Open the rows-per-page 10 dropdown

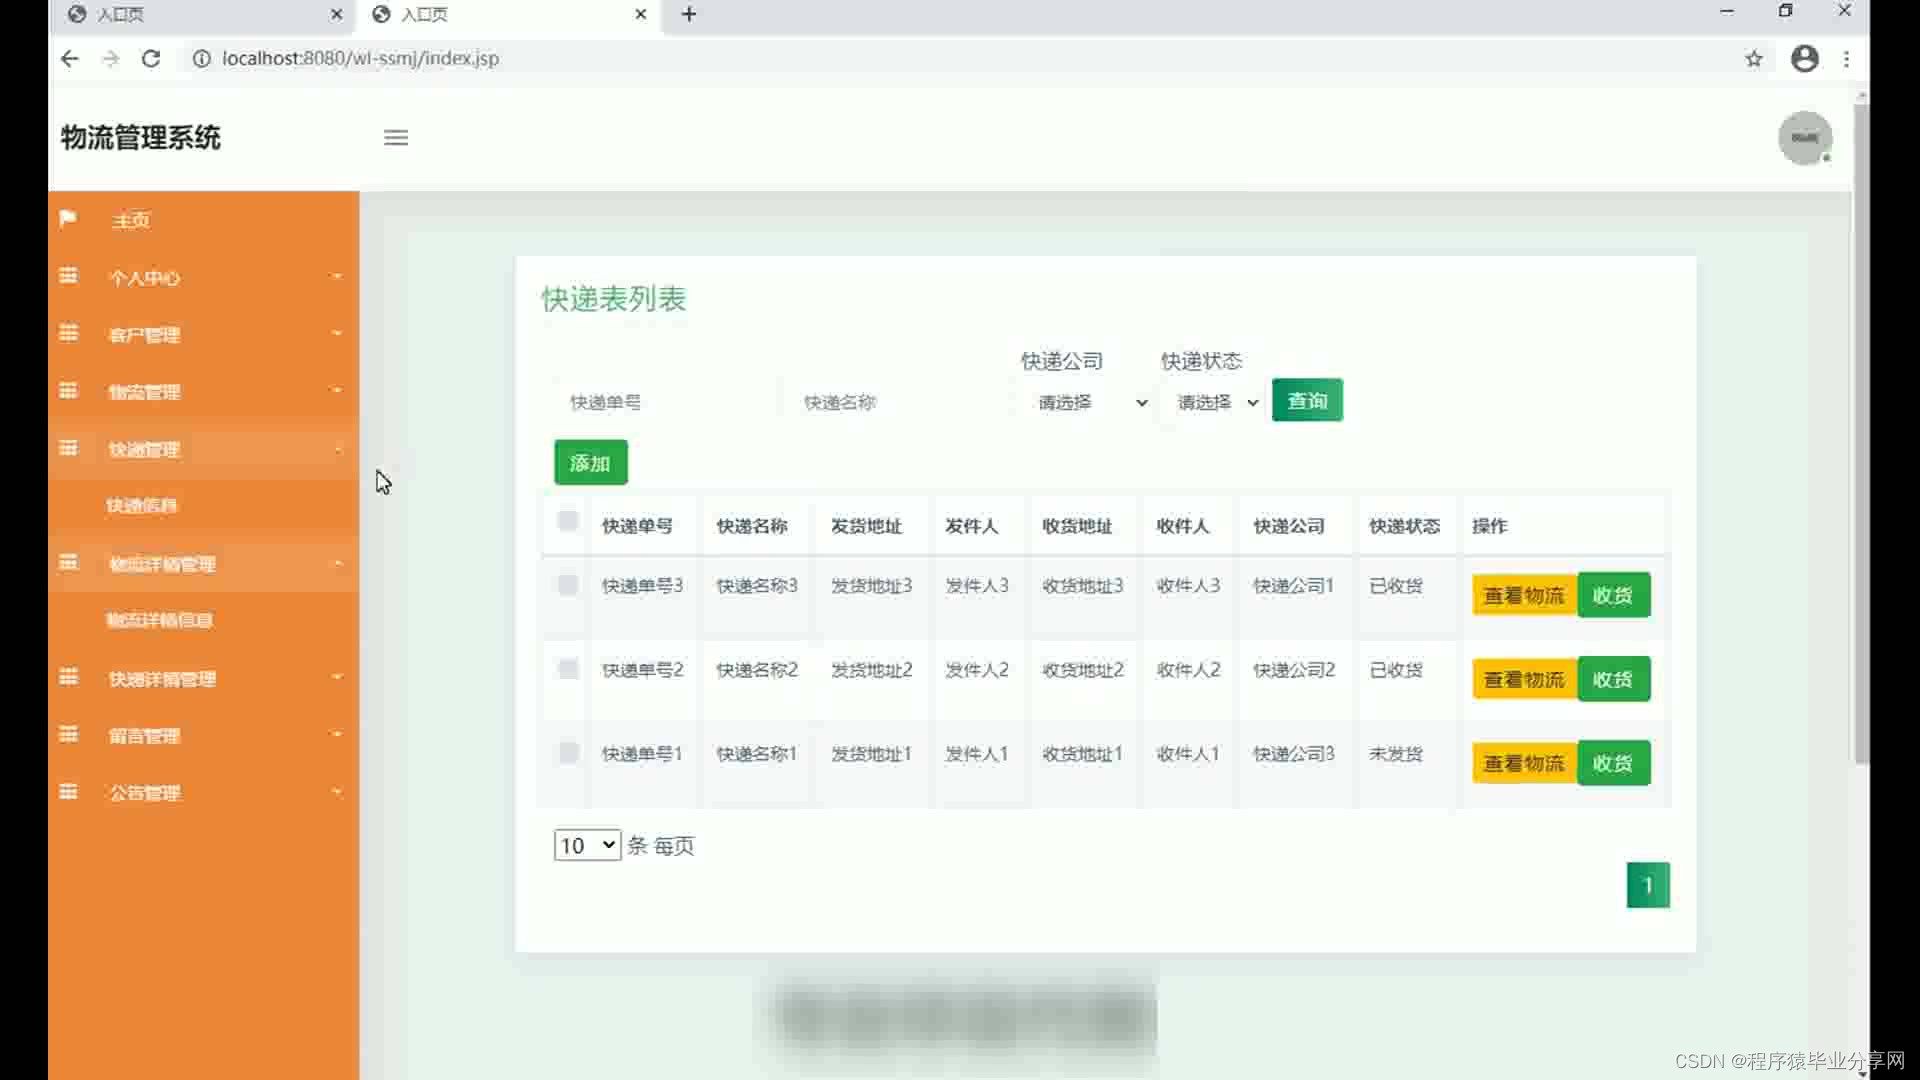[587, 846]
